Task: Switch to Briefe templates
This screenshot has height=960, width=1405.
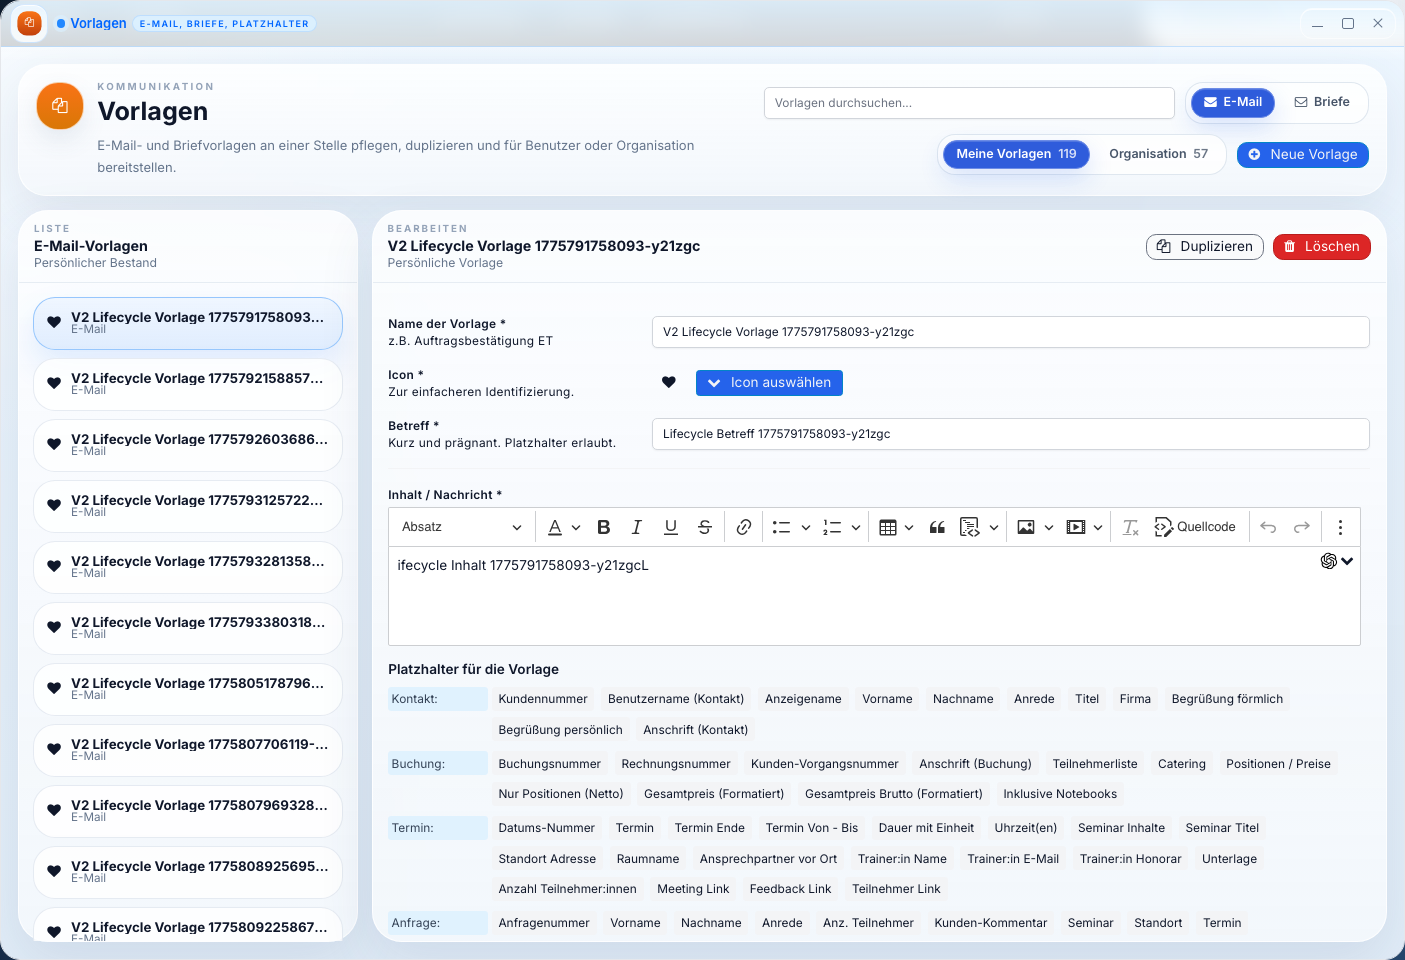Action: pyautogui.click(x=1321, y=102)
